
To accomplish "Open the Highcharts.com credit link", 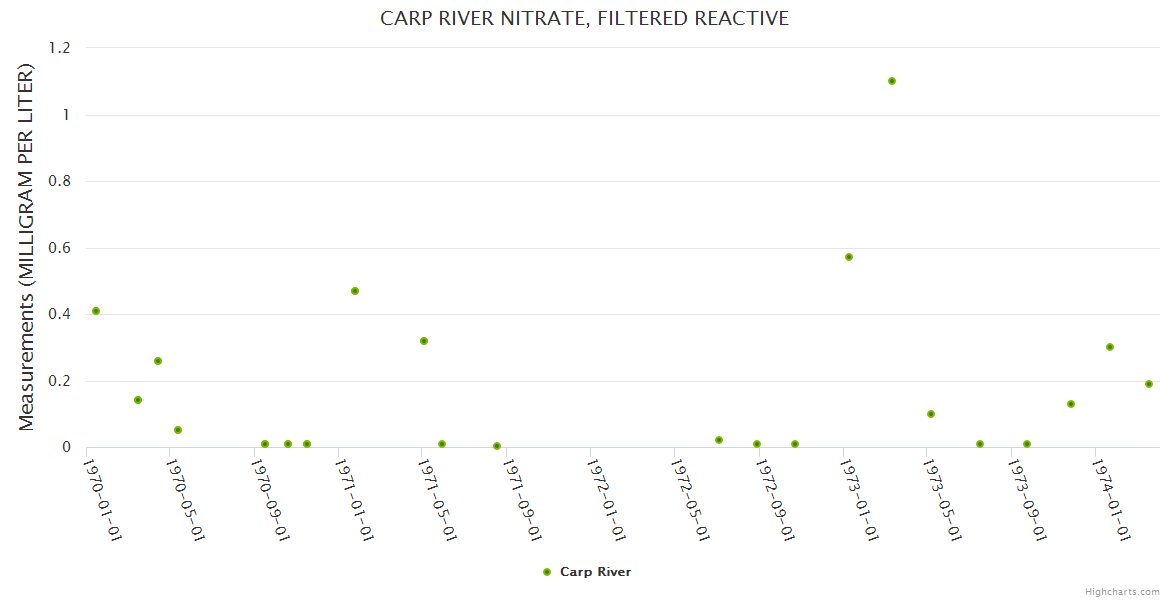I will pos(1122,591).
